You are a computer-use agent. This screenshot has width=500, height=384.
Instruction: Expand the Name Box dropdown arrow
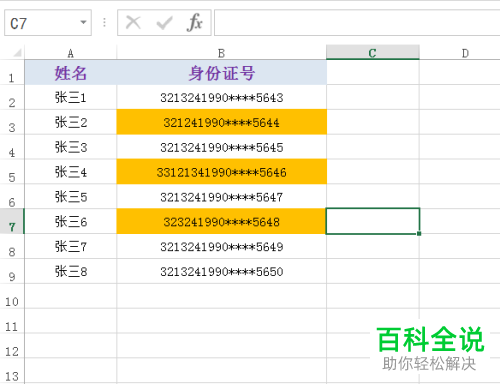pyautogui.click(x=83, y=22)
